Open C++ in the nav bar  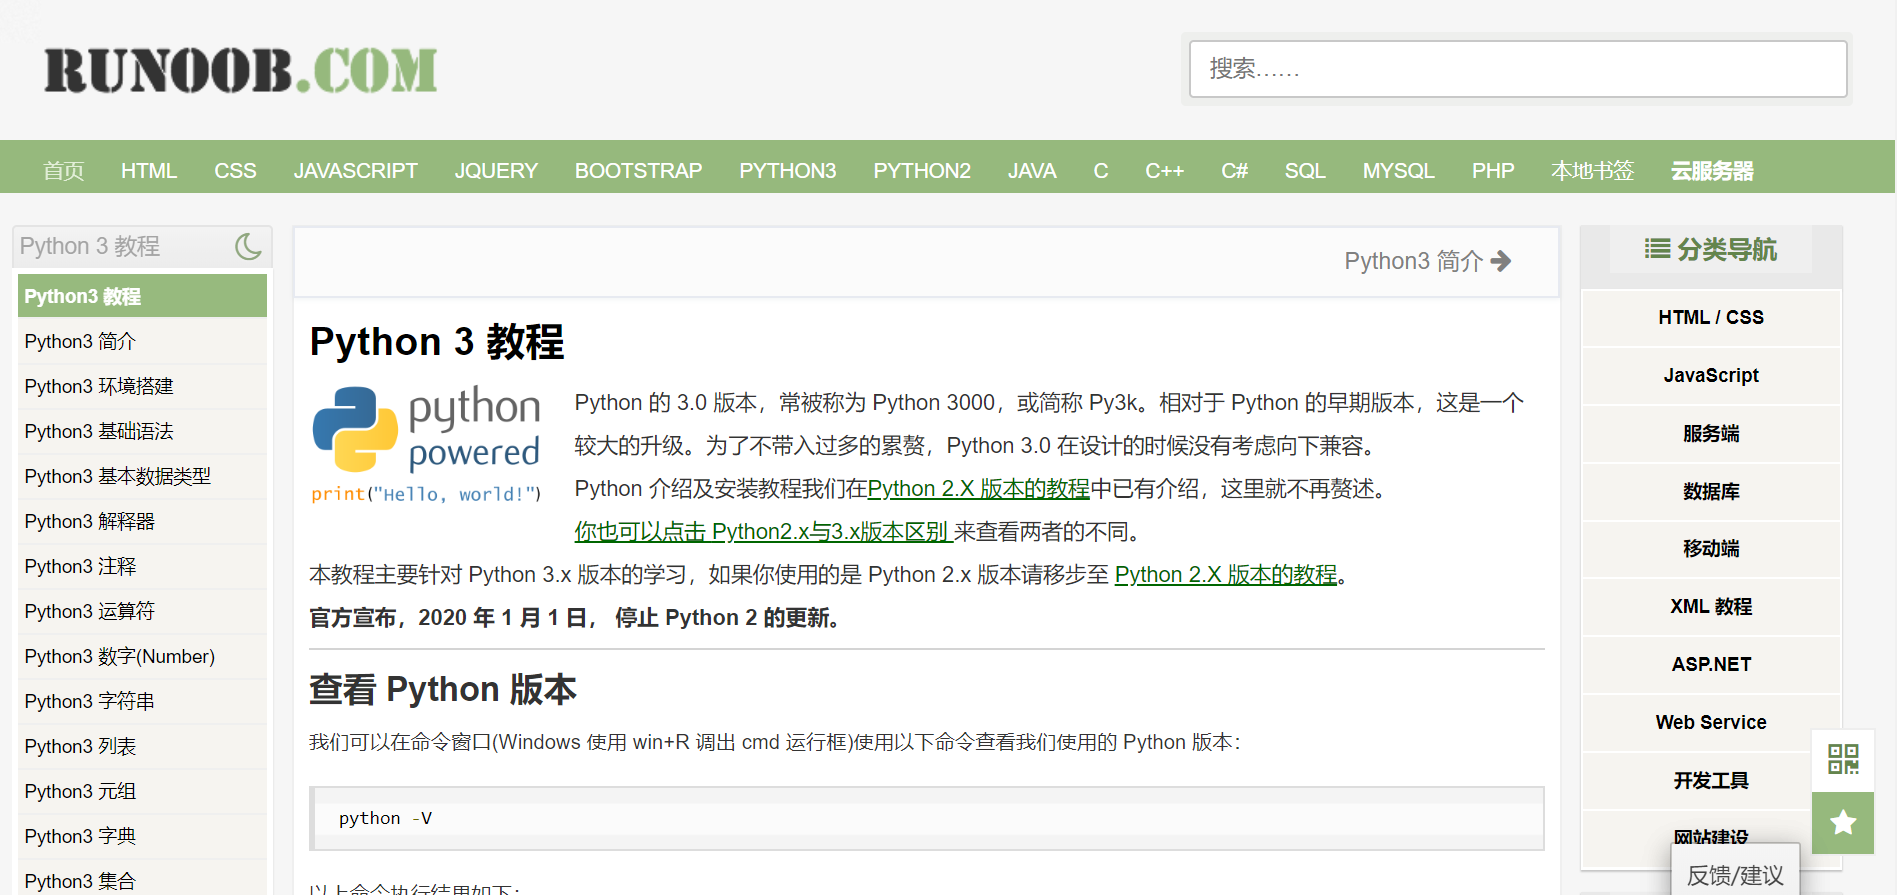point(1165,171)
